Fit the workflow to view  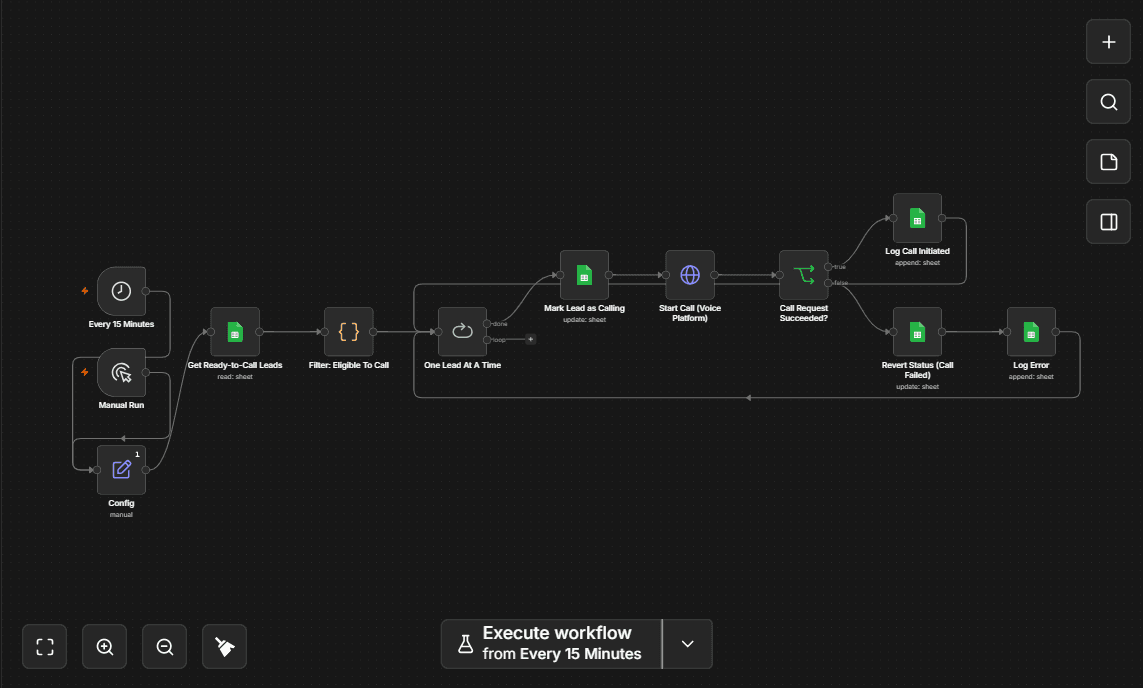pos(44,646)
